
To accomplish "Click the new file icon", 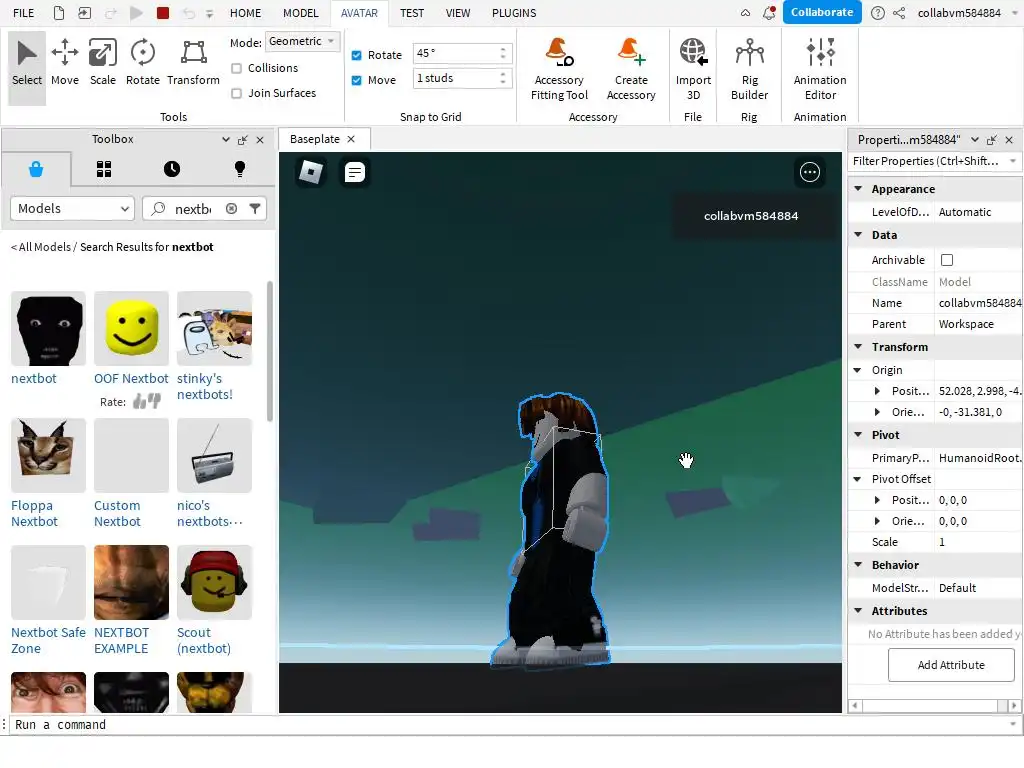I will [59, 13].
